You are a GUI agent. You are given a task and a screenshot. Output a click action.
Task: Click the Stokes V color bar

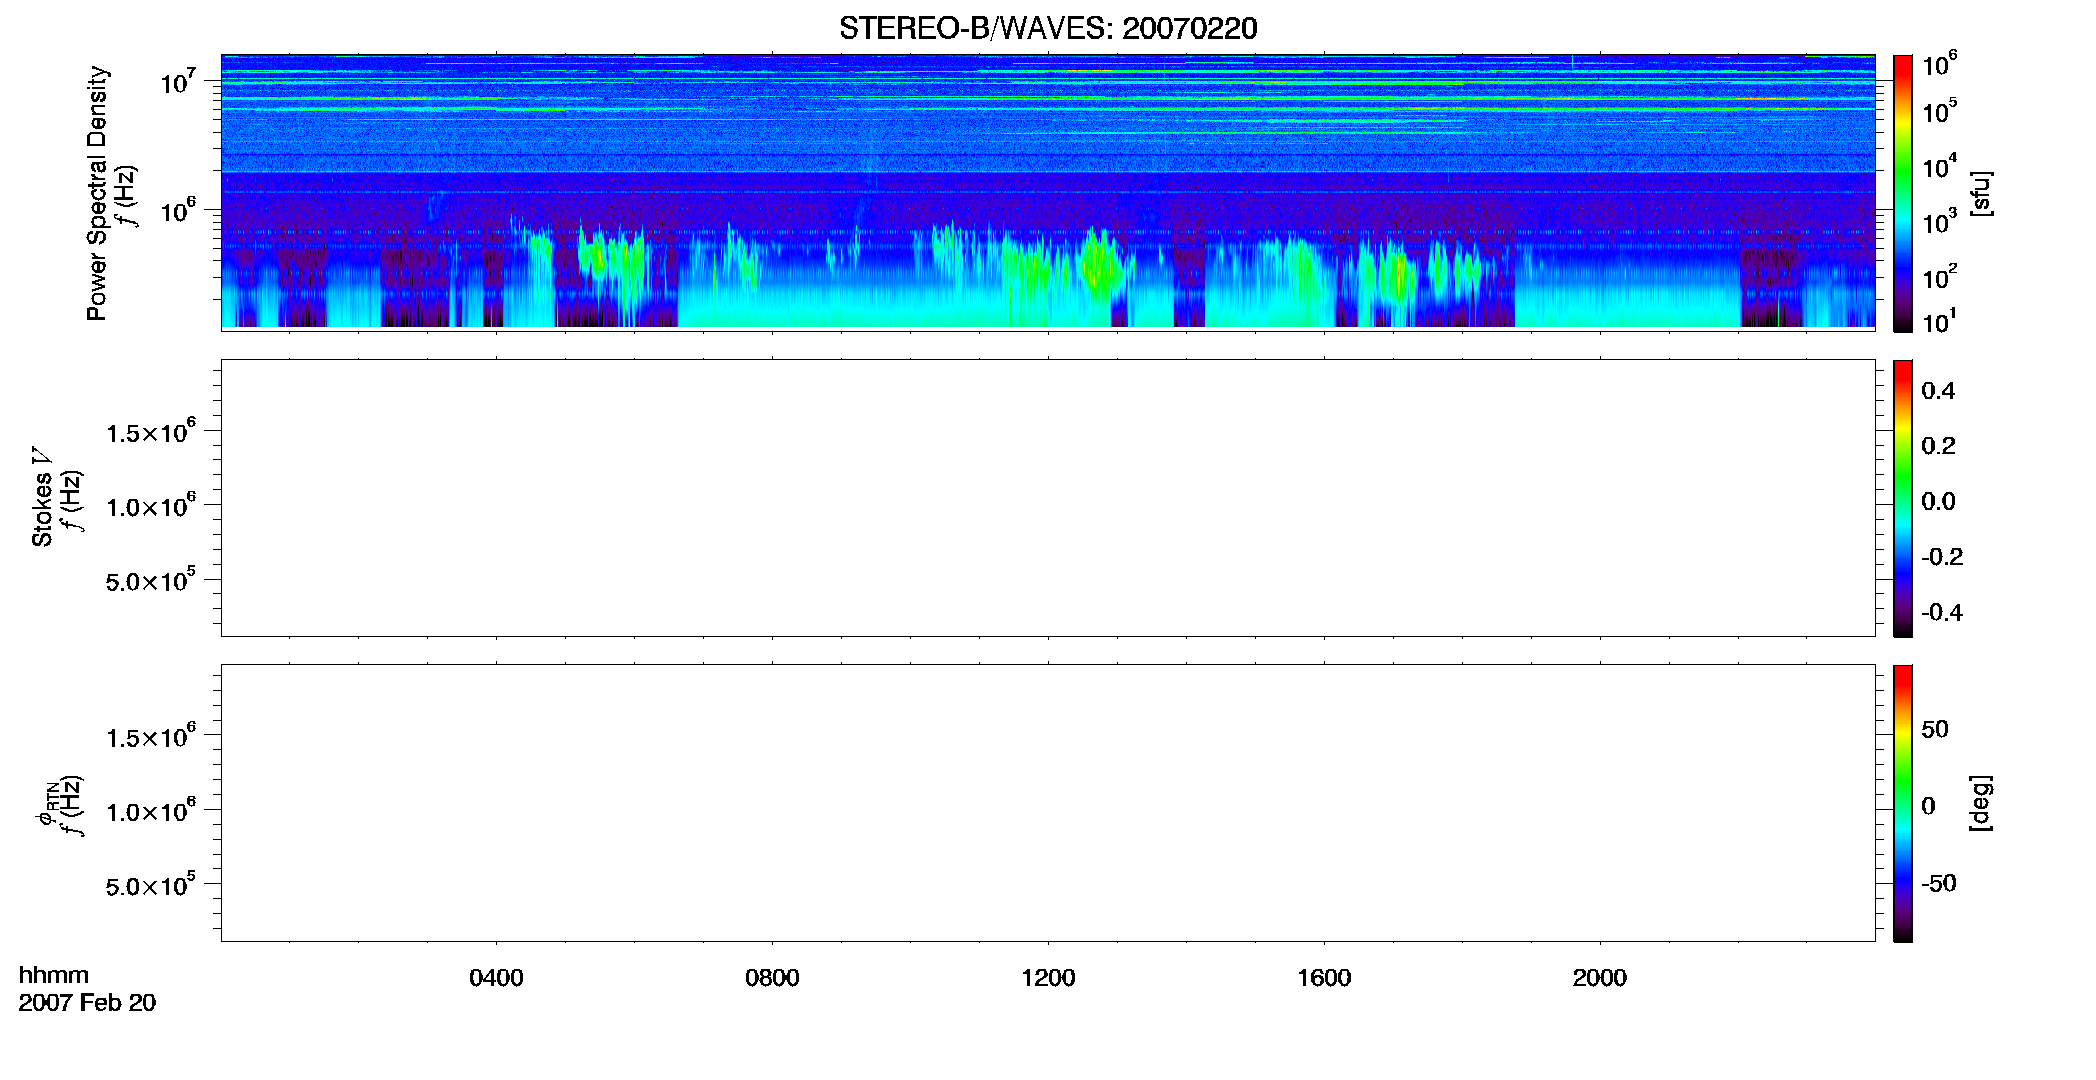point(1903,498)
